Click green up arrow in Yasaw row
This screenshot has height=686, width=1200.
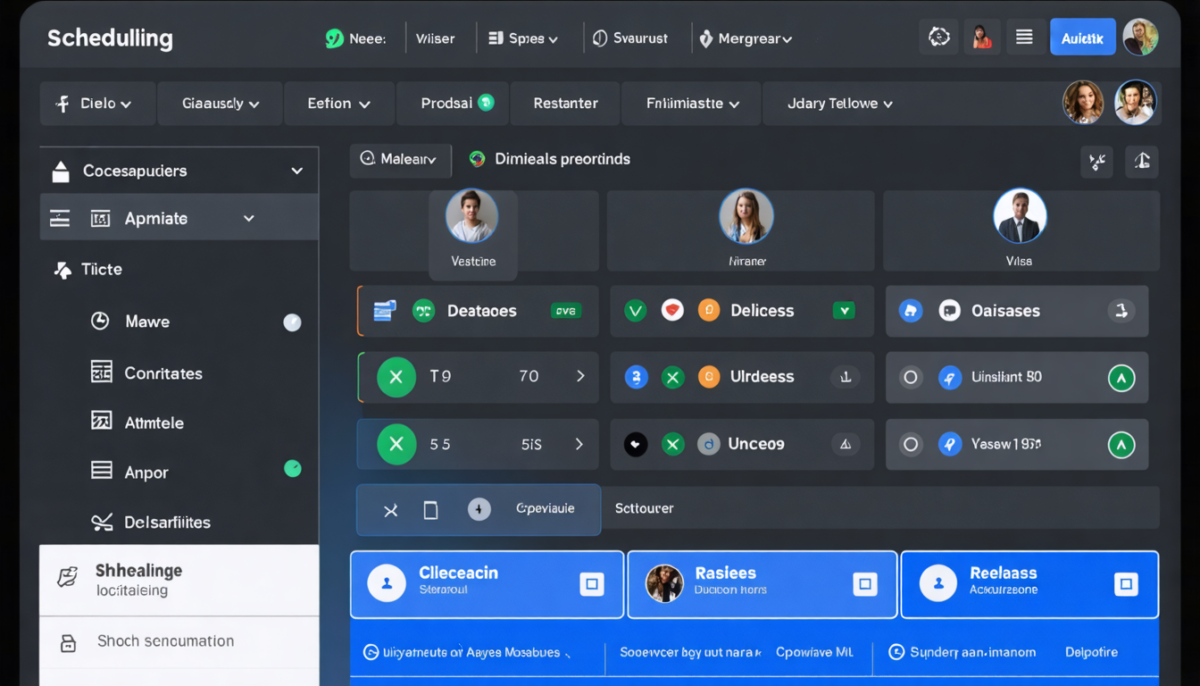click(x=1122, y=444)
